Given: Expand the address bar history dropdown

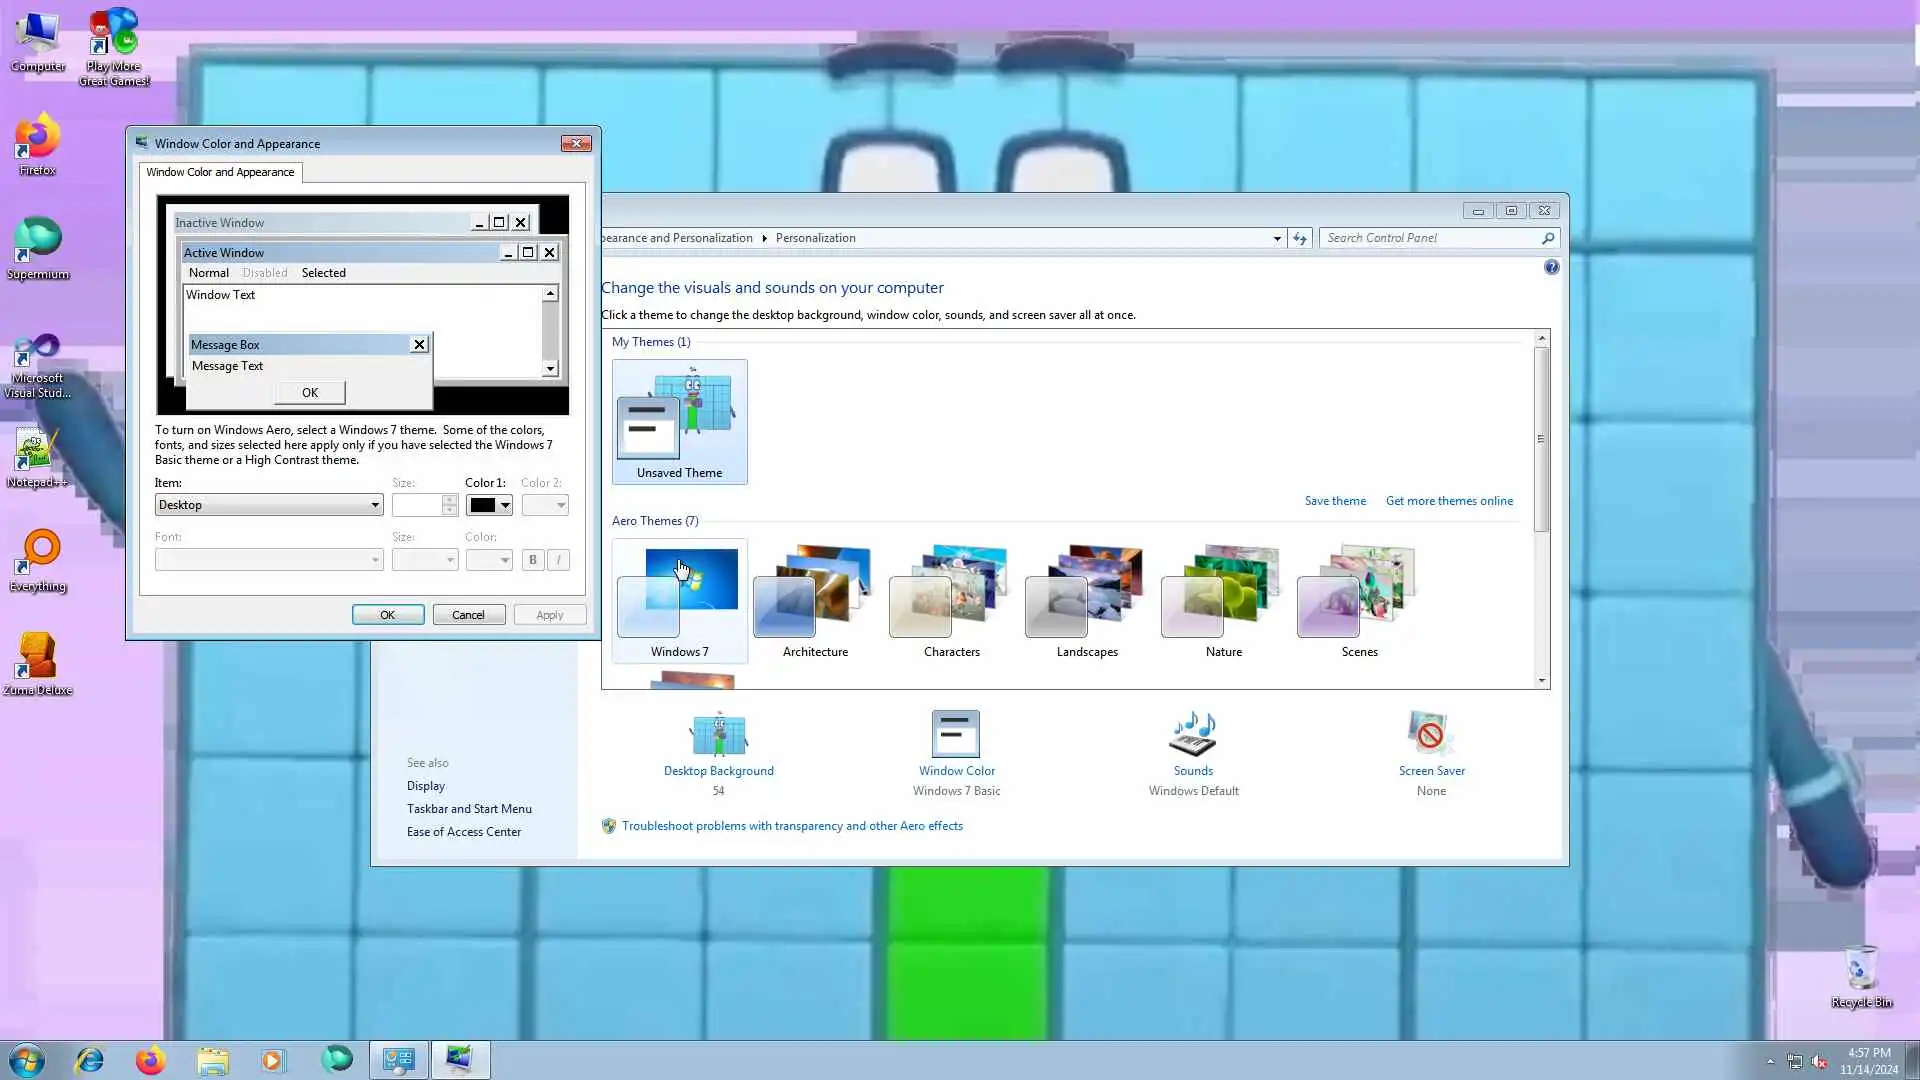Looking at the screenshot, I should [x=1277, y=238].
